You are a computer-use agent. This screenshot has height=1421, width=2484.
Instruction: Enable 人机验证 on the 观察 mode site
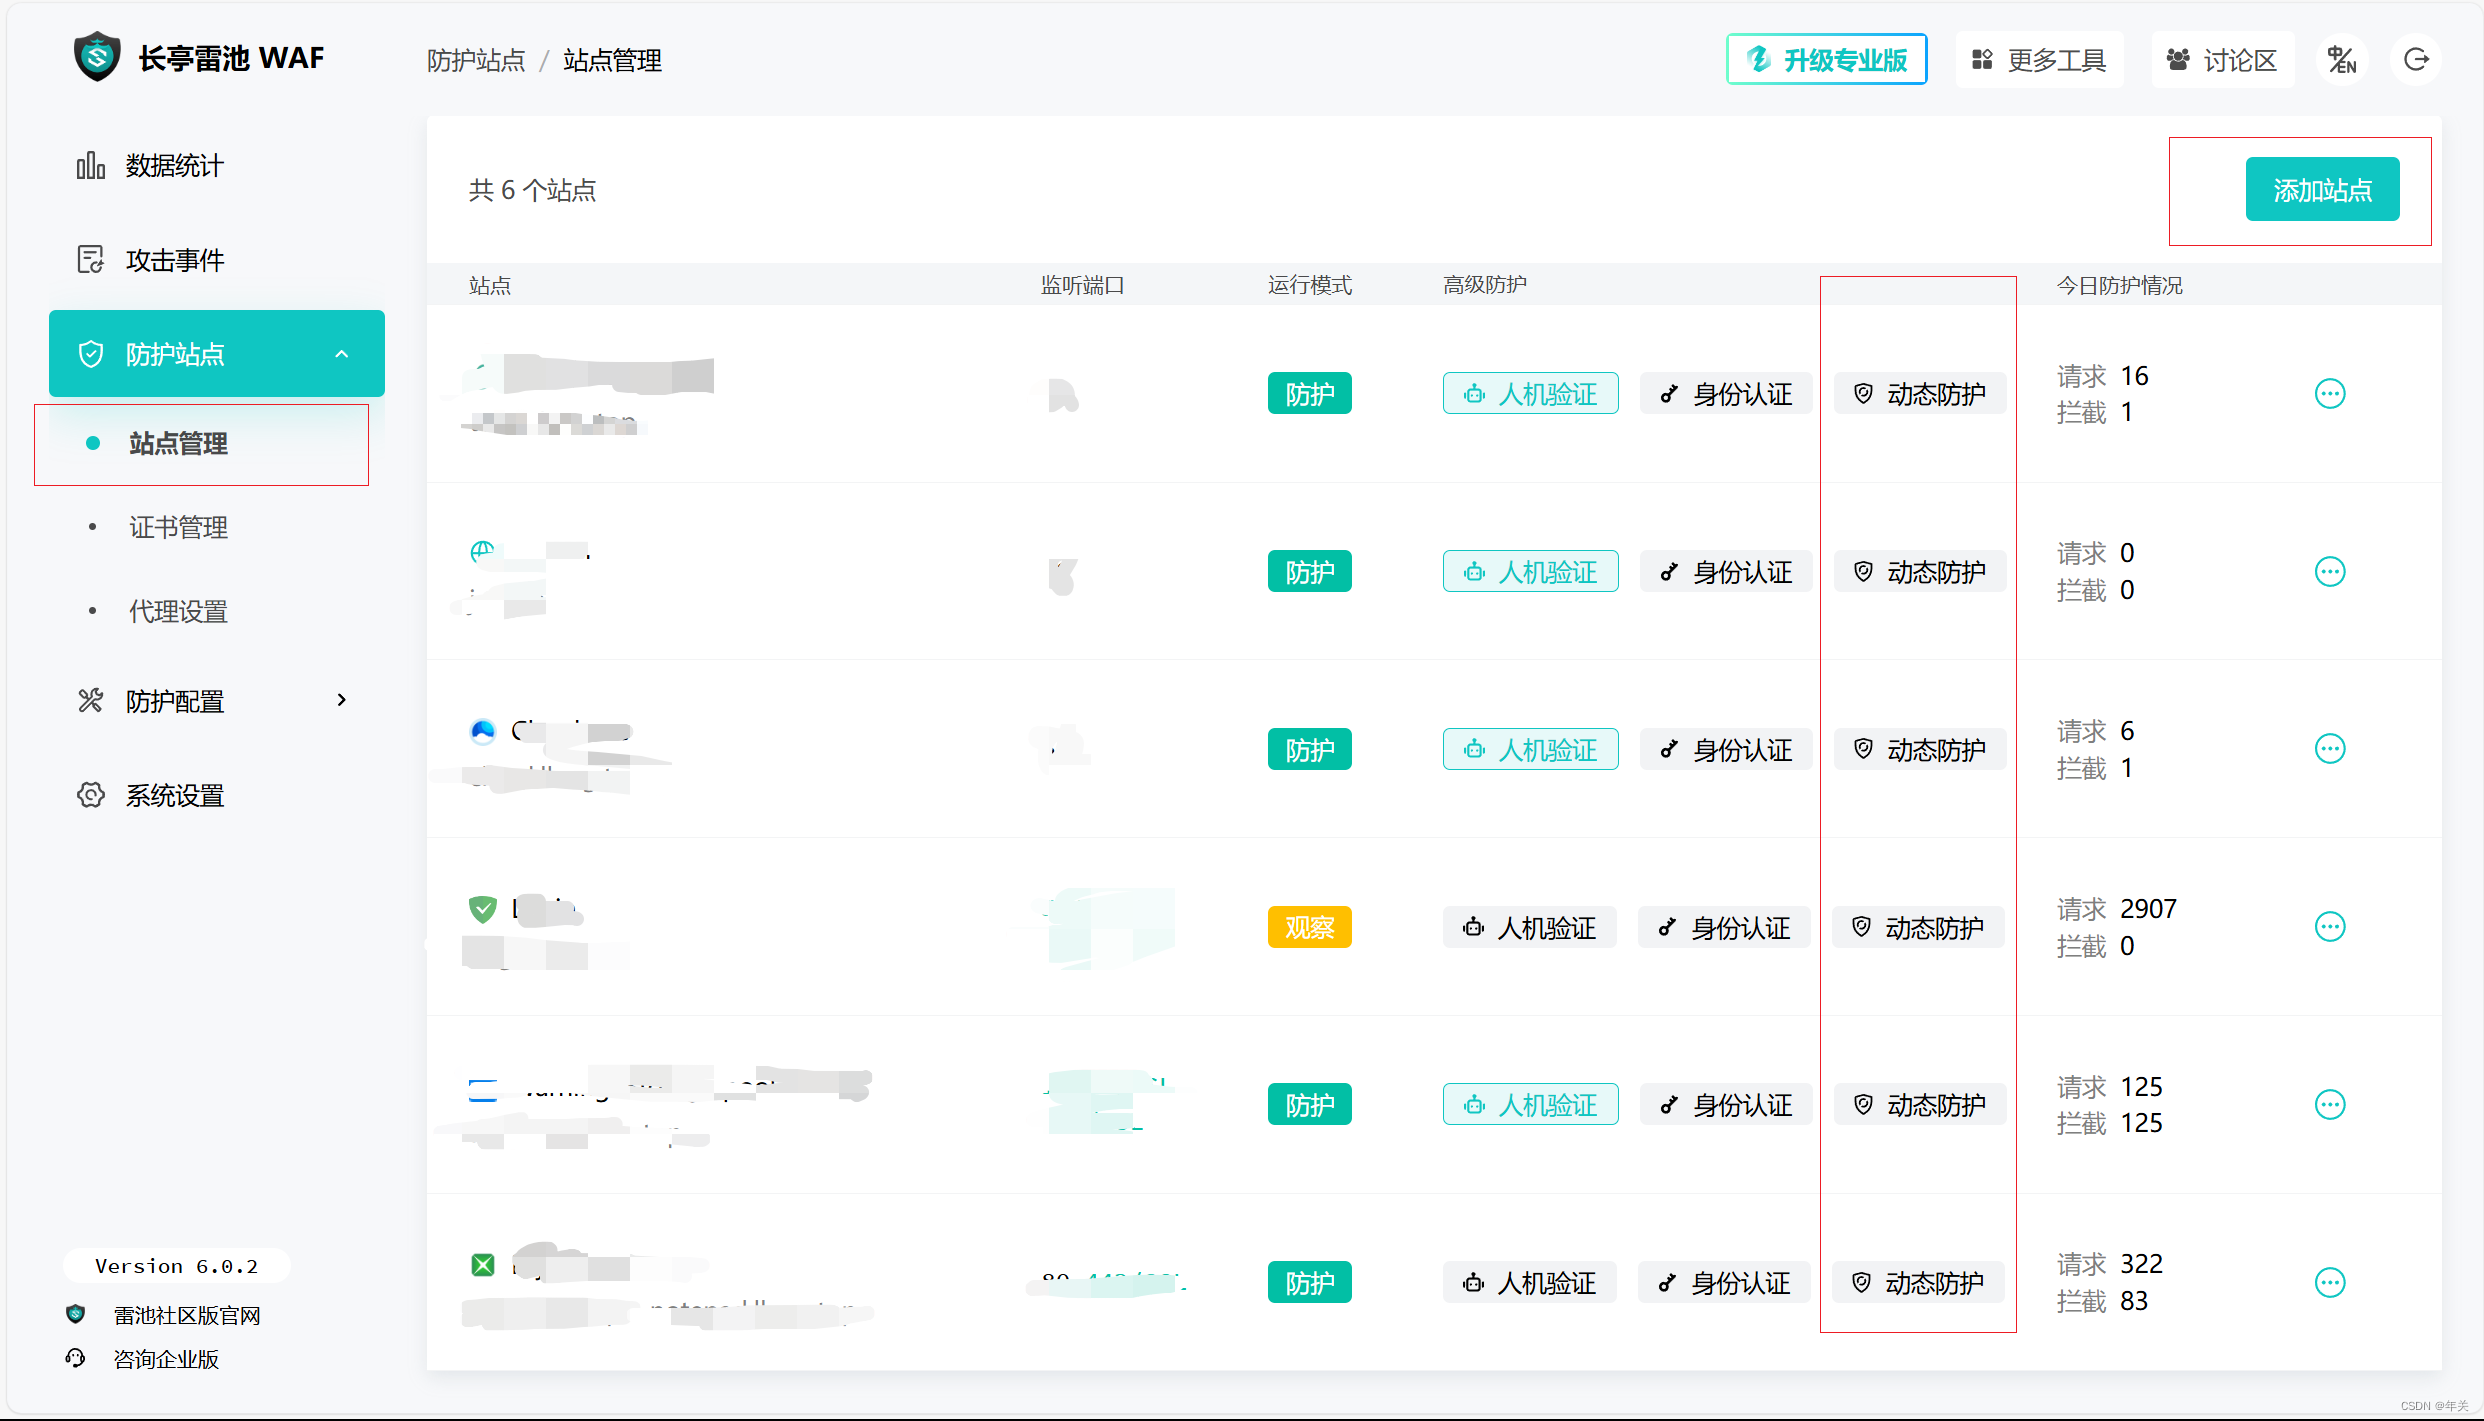pos(1528,928)
